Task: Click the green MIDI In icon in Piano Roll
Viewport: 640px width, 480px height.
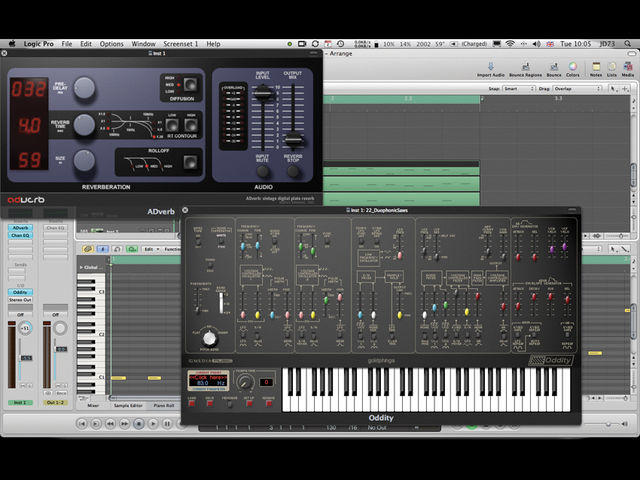Action: pos(132,249)
